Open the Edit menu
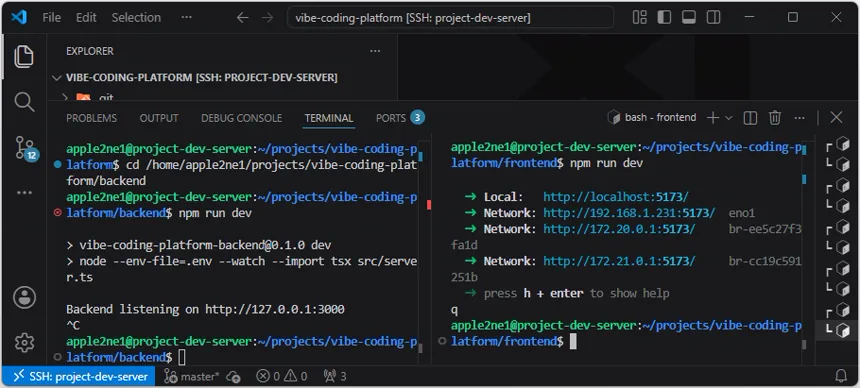This screenshot has width=860, height=388. (86, 18)
